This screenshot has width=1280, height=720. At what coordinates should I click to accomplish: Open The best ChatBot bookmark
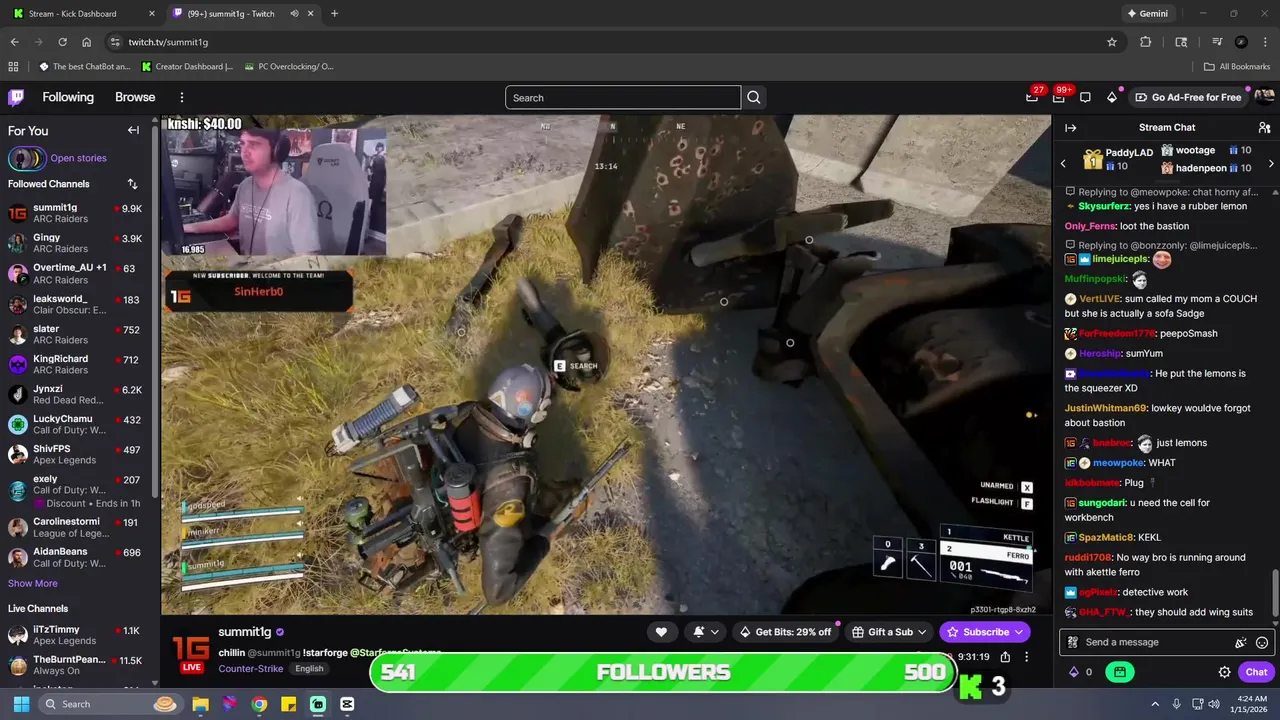click(84, 67)
